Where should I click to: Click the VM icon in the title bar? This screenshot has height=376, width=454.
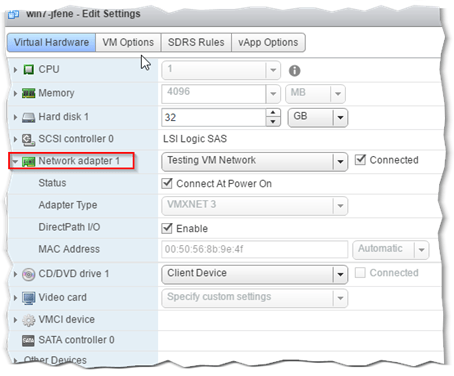[13, 15]
